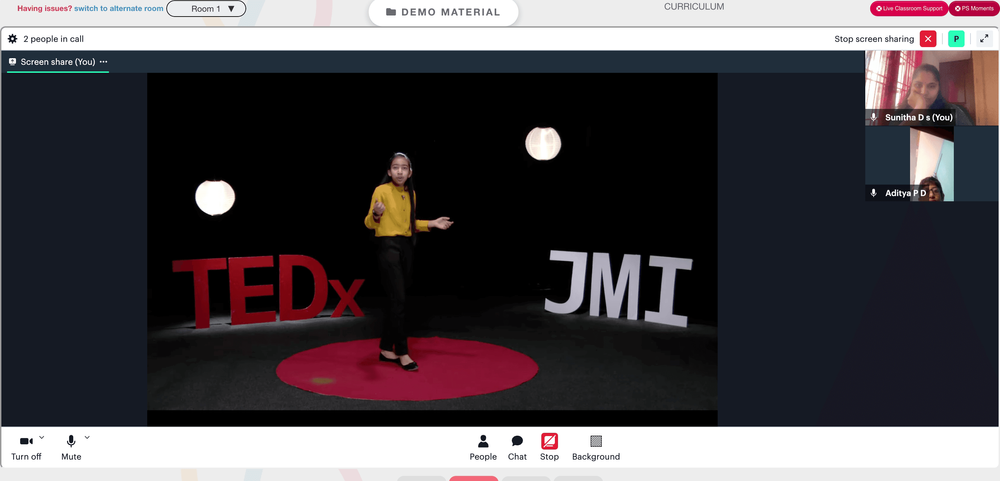Screen dimensions: 1000x481
Task: Stop screen sharing with red X button
Action: (928, 39)
